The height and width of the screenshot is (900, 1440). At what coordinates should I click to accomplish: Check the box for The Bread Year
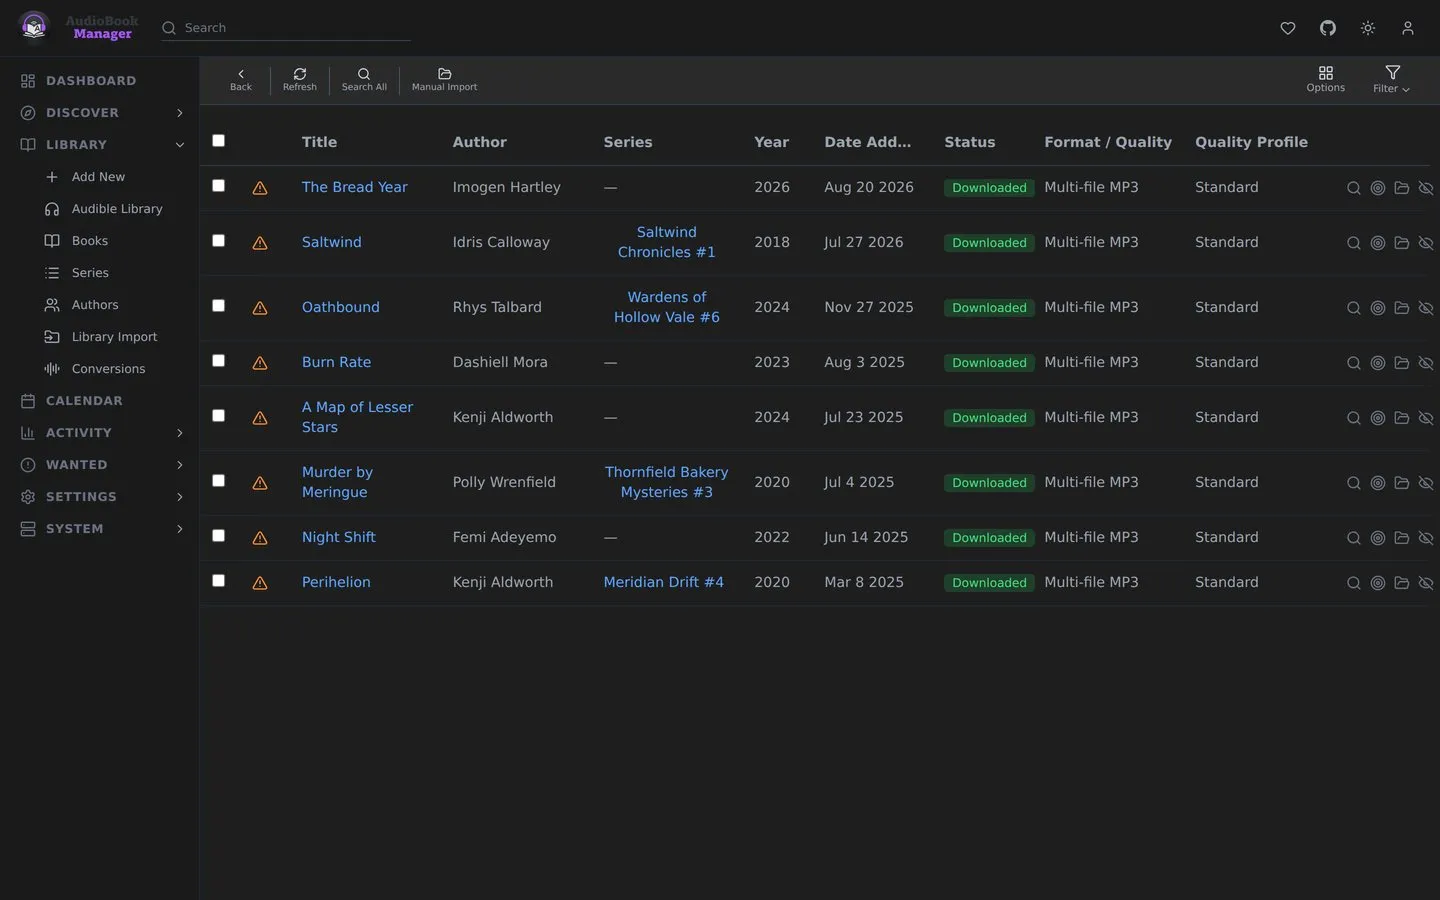218,186
